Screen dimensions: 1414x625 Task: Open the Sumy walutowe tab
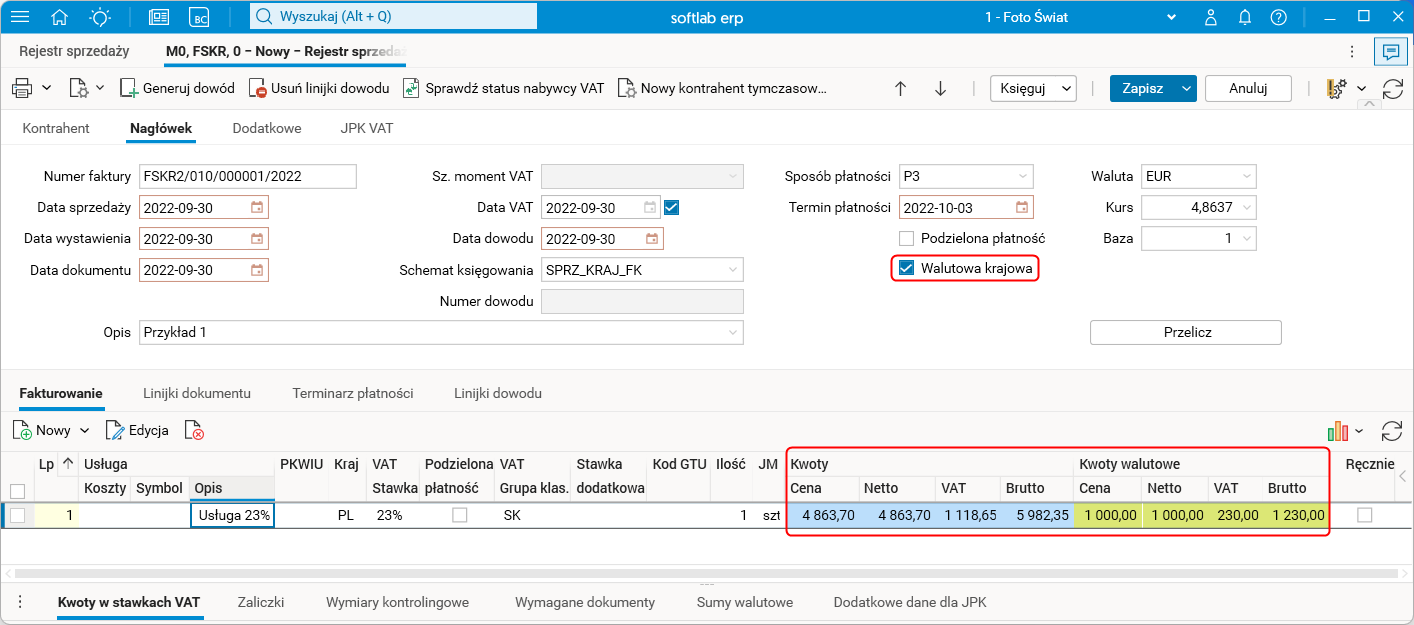[744, 602]
